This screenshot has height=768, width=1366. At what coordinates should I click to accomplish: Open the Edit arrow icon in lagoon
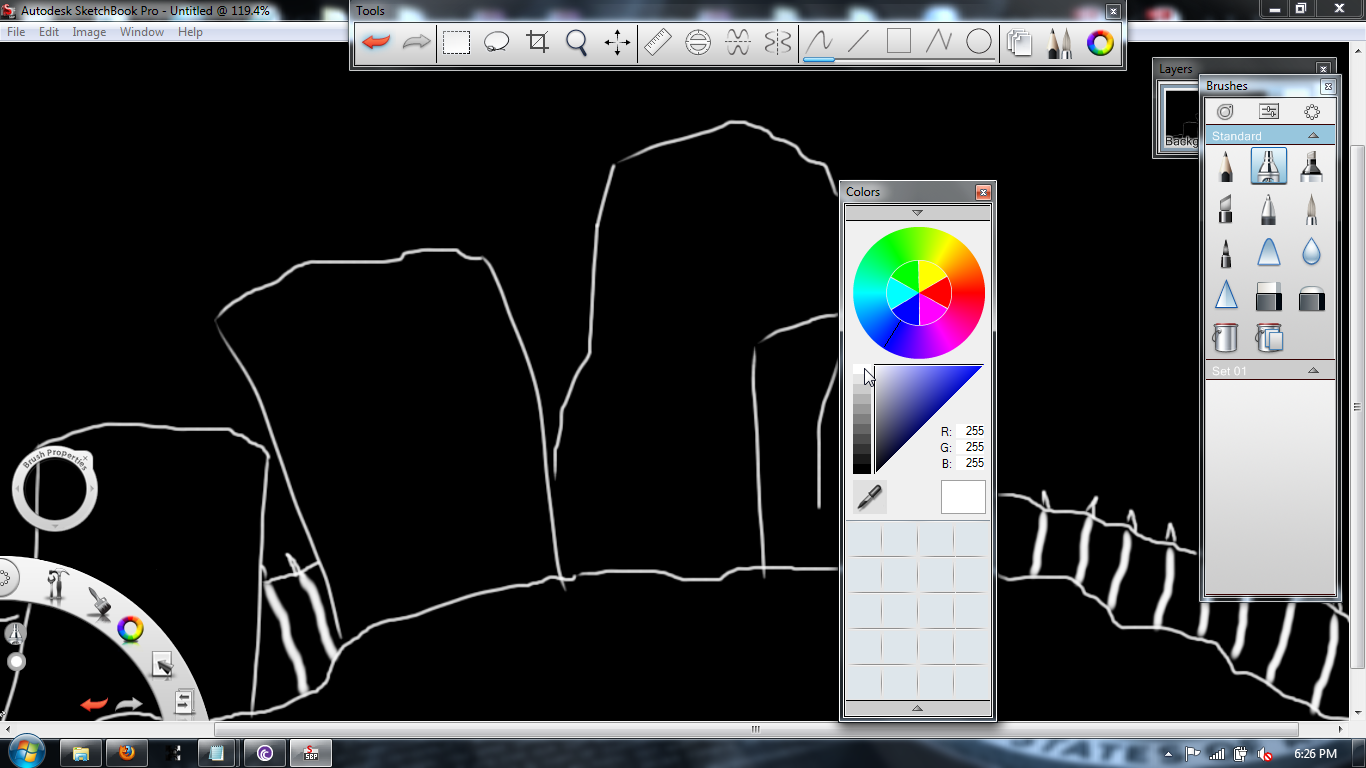[162, 664]
